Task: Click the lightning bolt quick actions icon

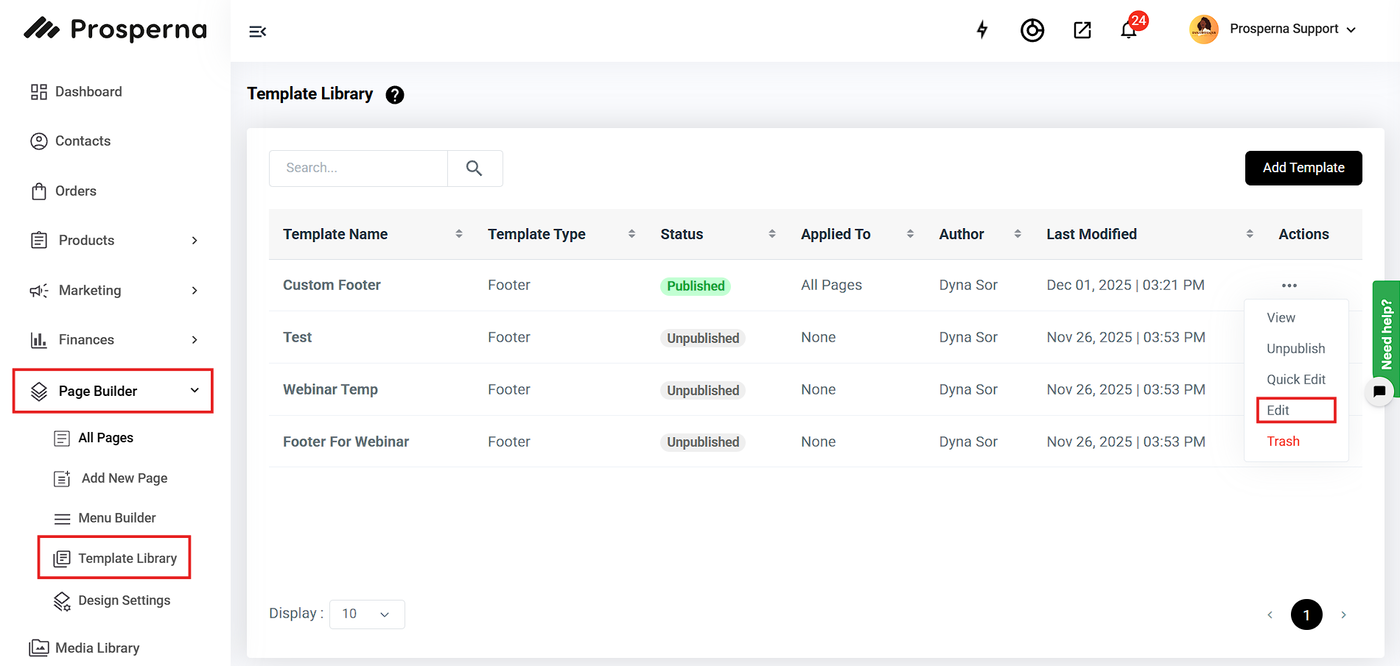Action: click(982, 30)
